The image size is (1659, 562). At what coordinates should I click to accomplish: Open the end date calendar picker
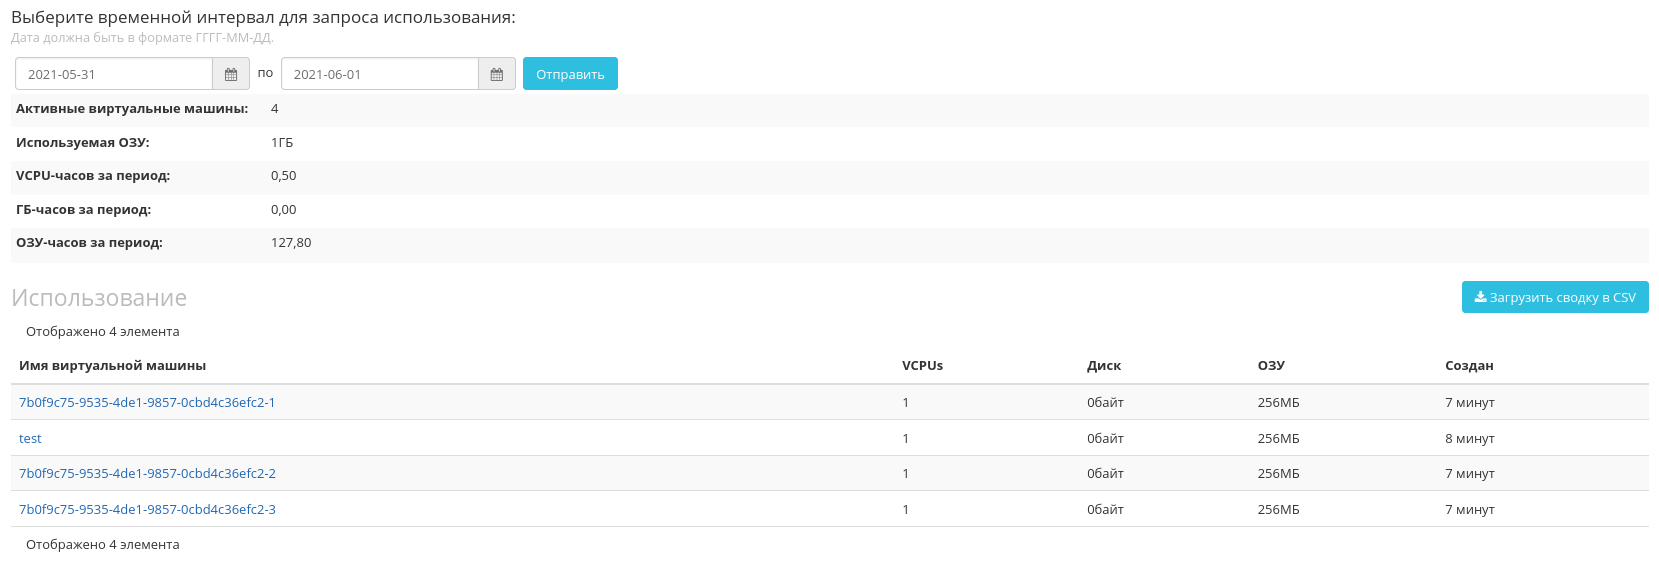497,74
